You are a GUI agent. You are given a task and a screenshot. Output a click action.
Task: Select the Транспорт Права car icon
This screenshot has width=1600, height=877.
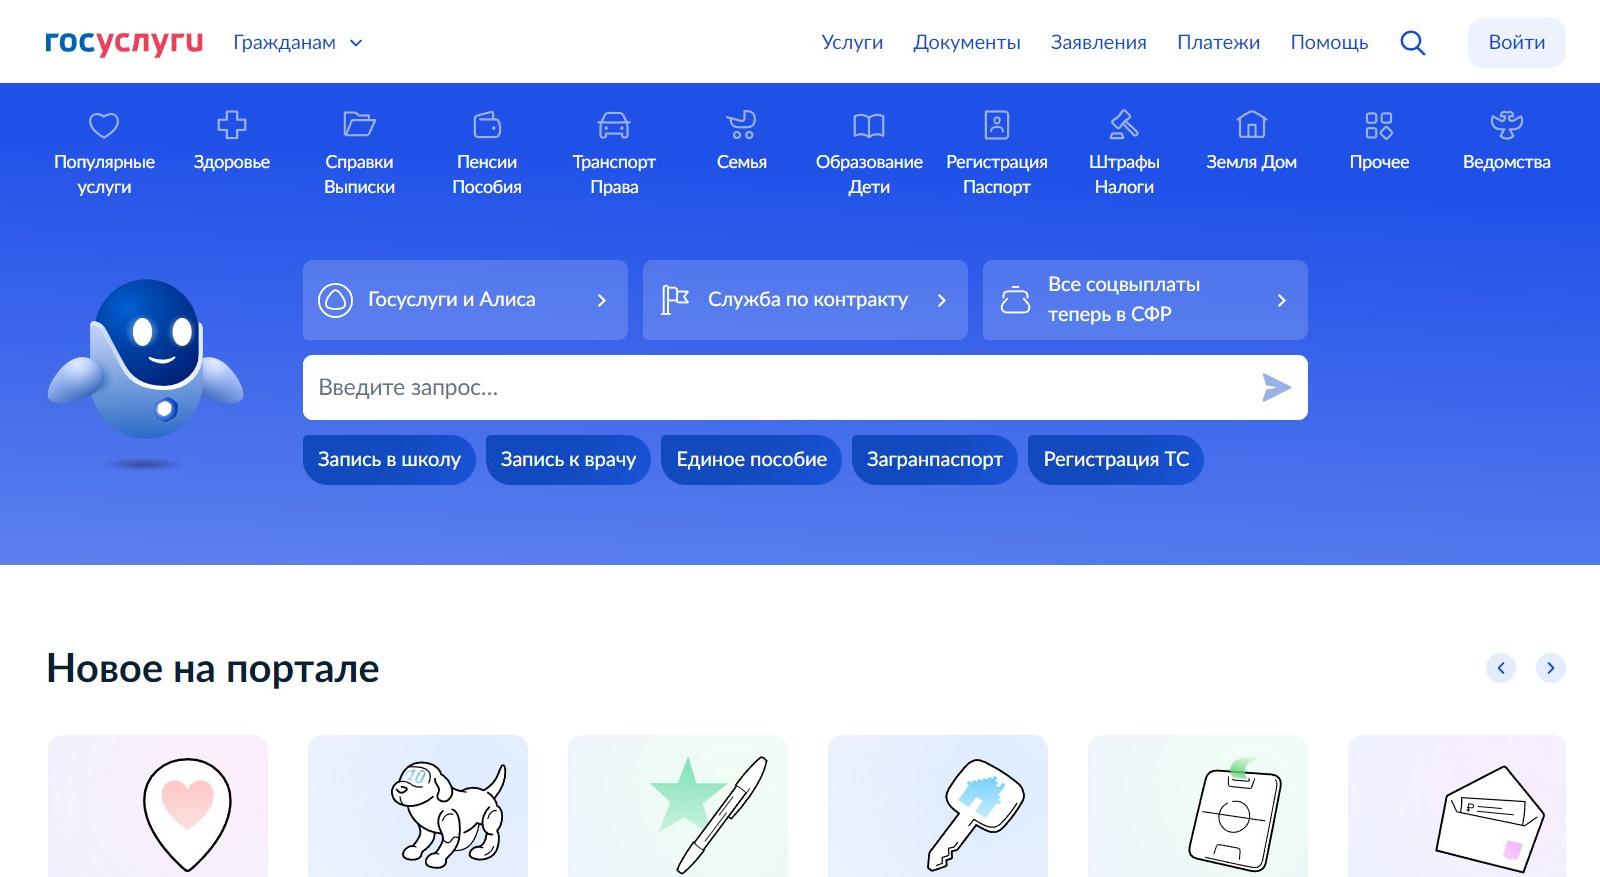614,125
